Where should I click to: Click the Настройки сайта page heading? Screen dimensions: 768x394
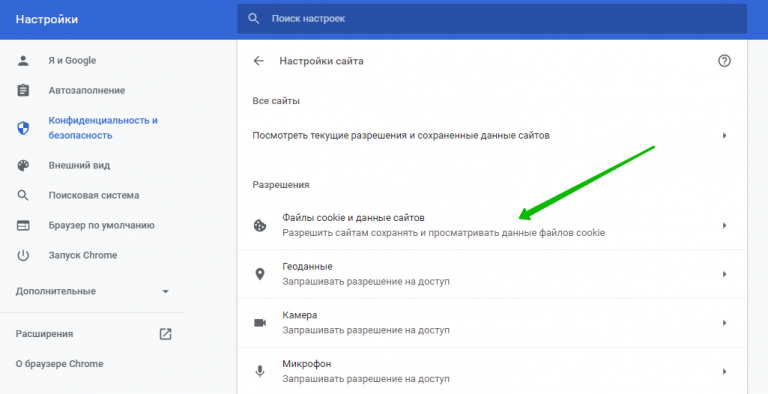[x=321, y=61]
